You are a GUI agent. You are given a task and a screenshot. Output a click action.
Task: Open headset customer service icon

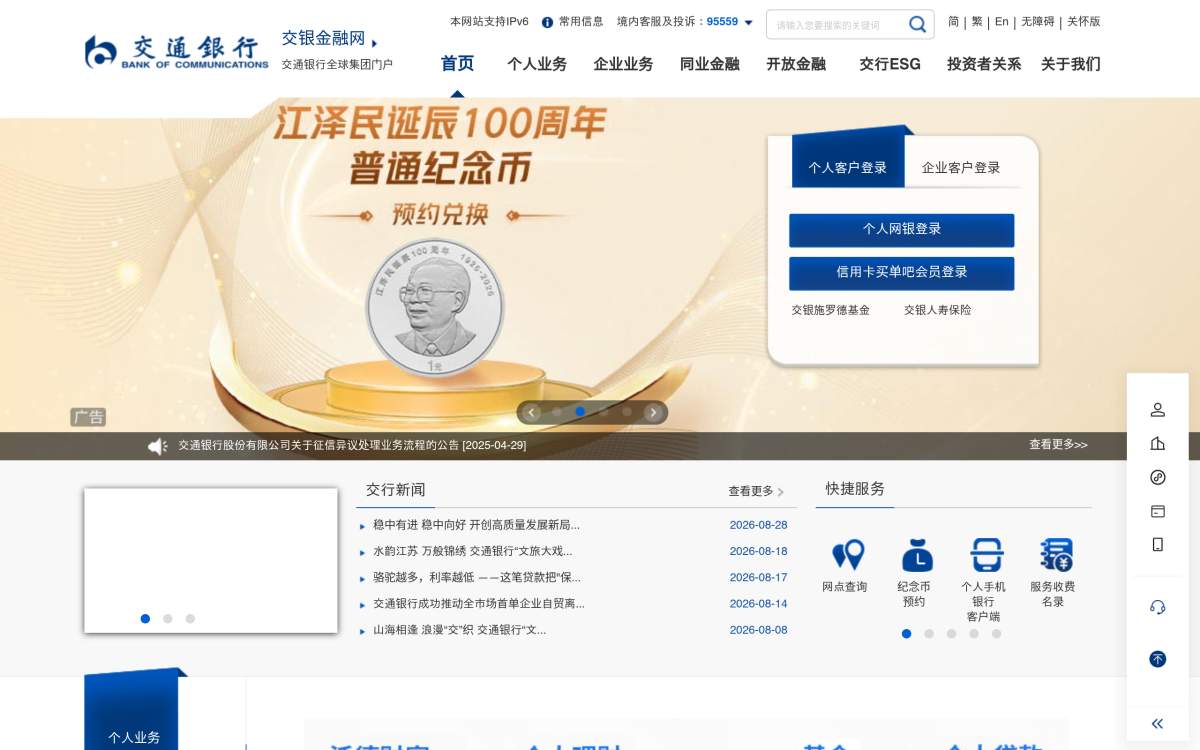[1157, 607]
